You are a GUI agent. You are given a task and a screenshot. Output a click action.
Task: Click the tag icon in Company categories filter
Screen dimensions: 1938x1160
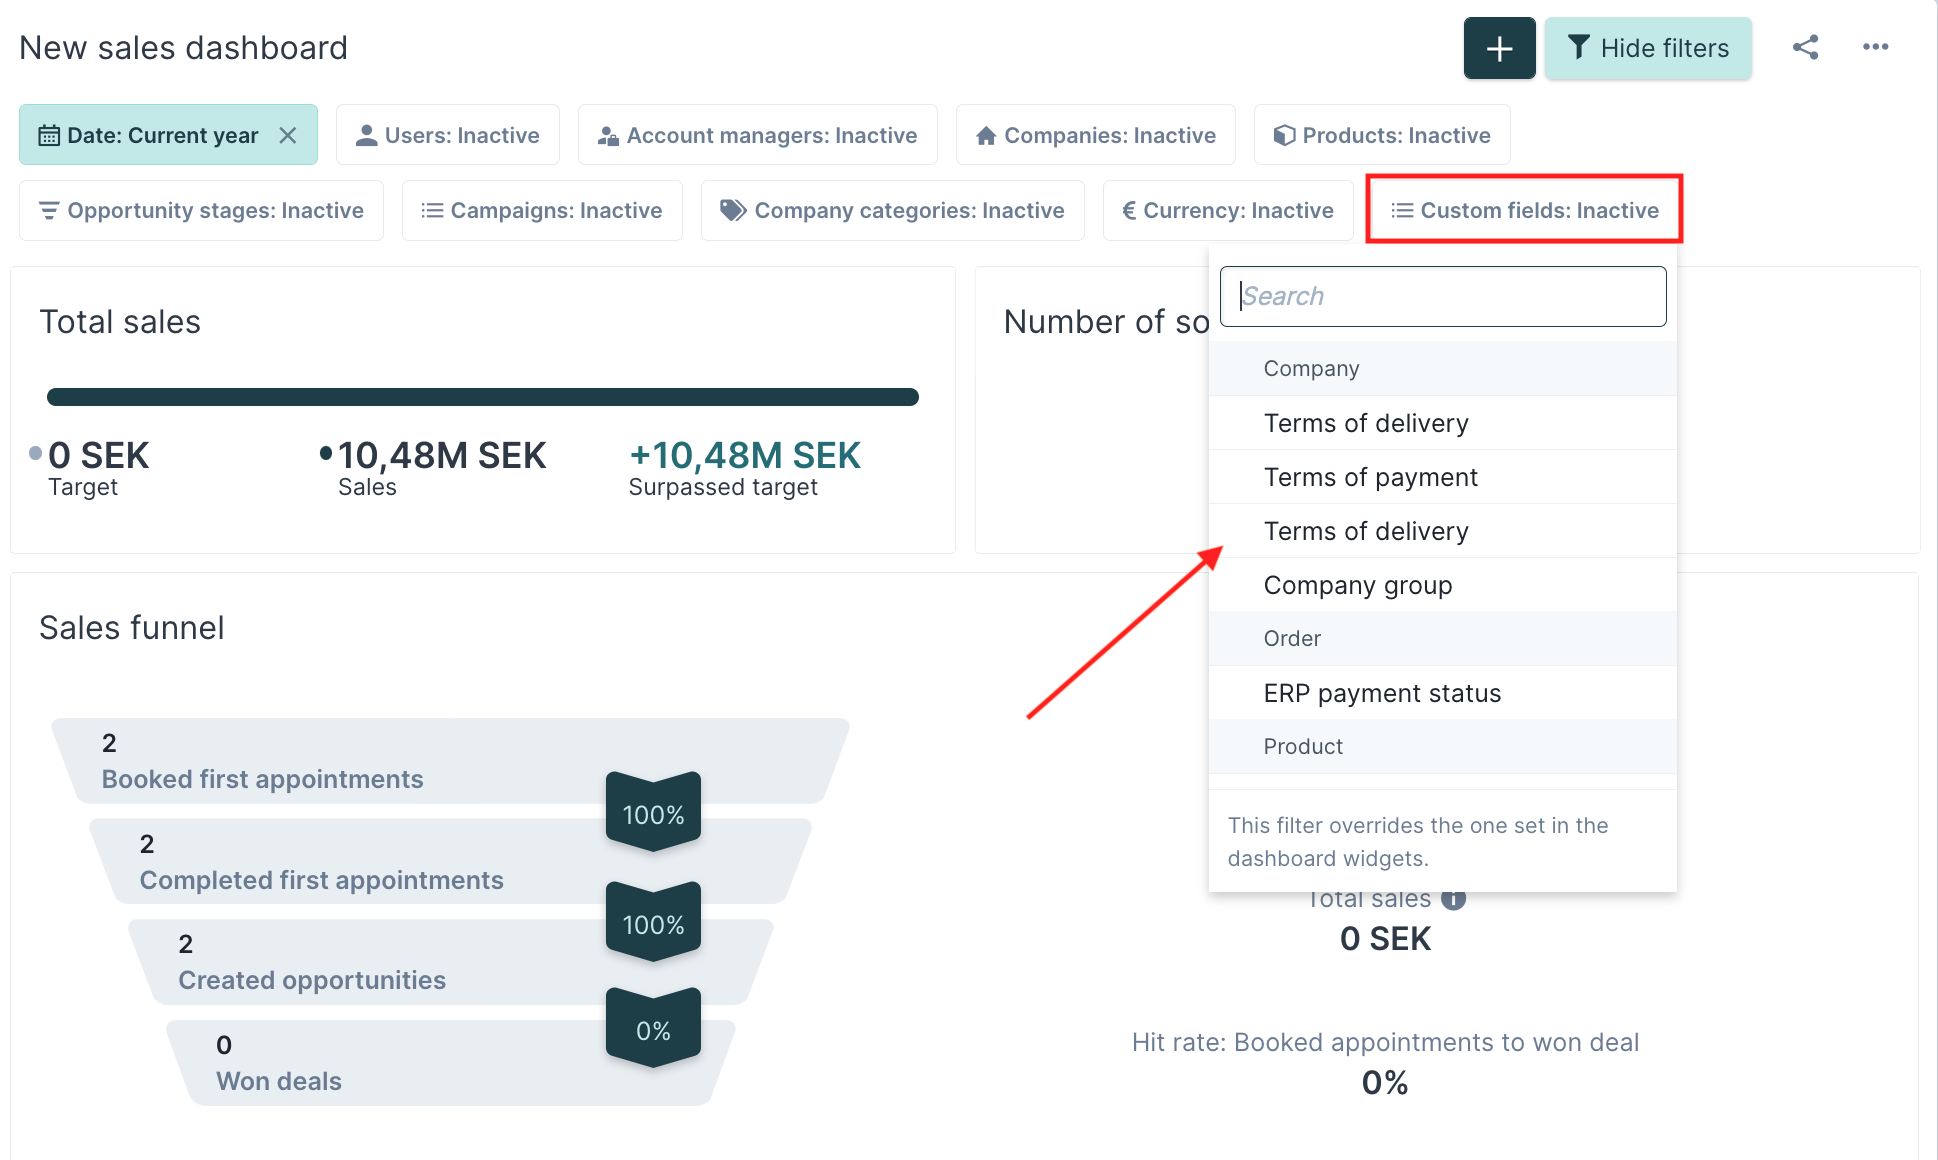point(733,210)
